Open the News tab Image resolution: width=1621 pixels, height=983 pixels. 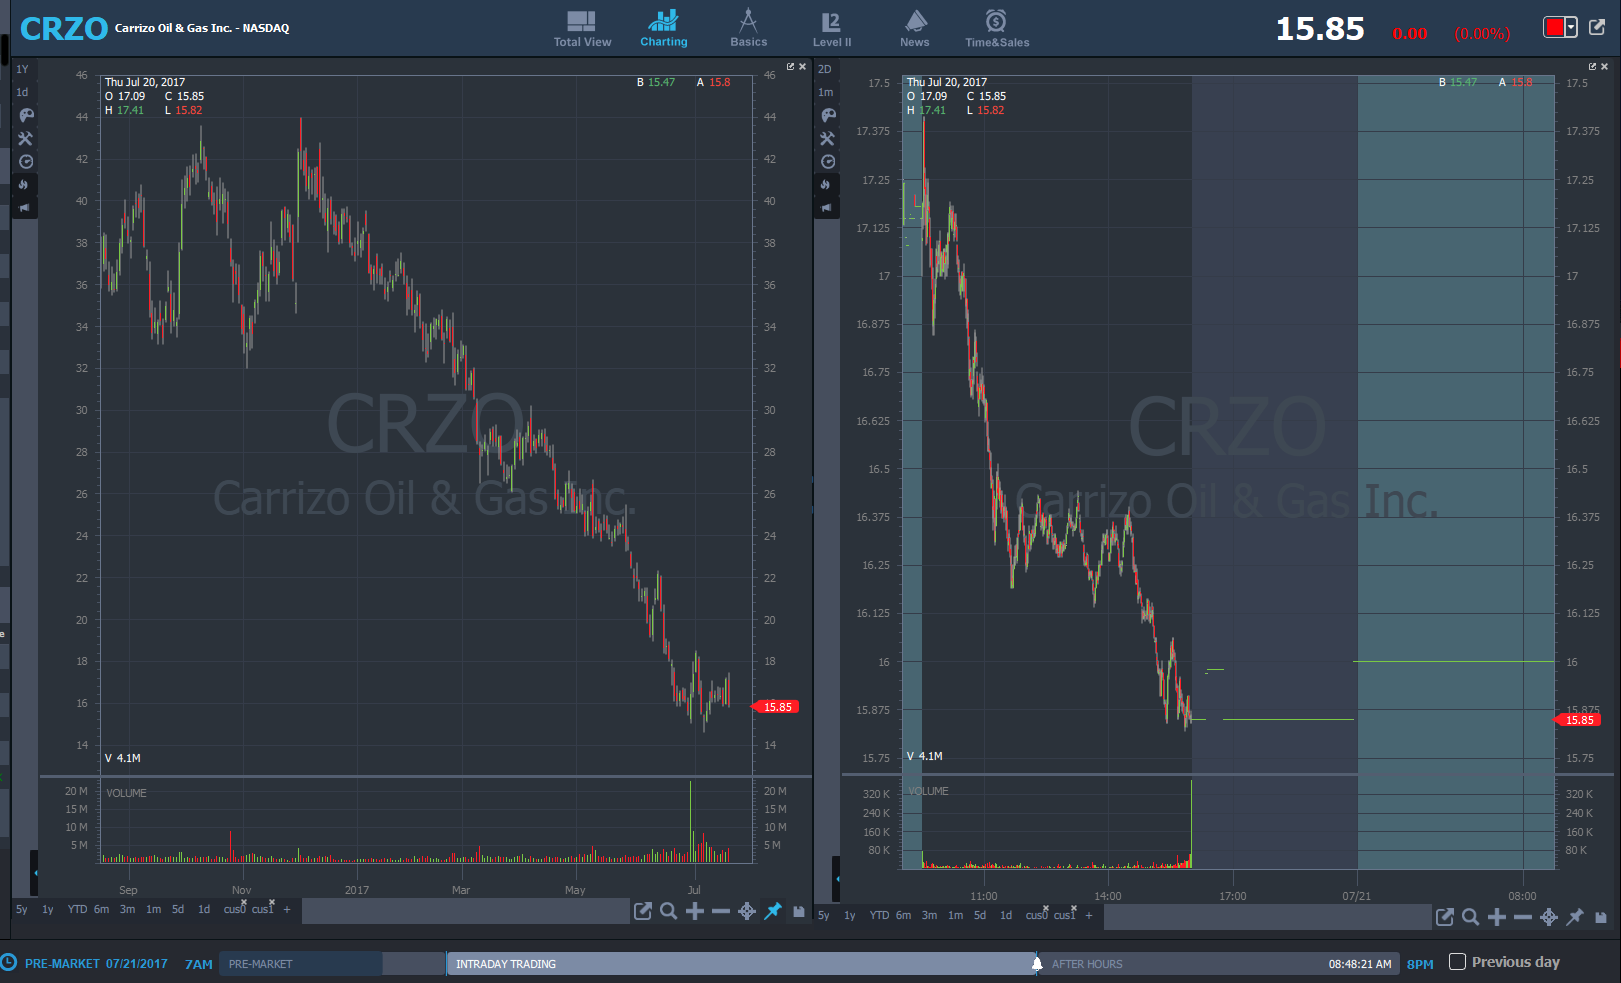[x=915, y=28]
